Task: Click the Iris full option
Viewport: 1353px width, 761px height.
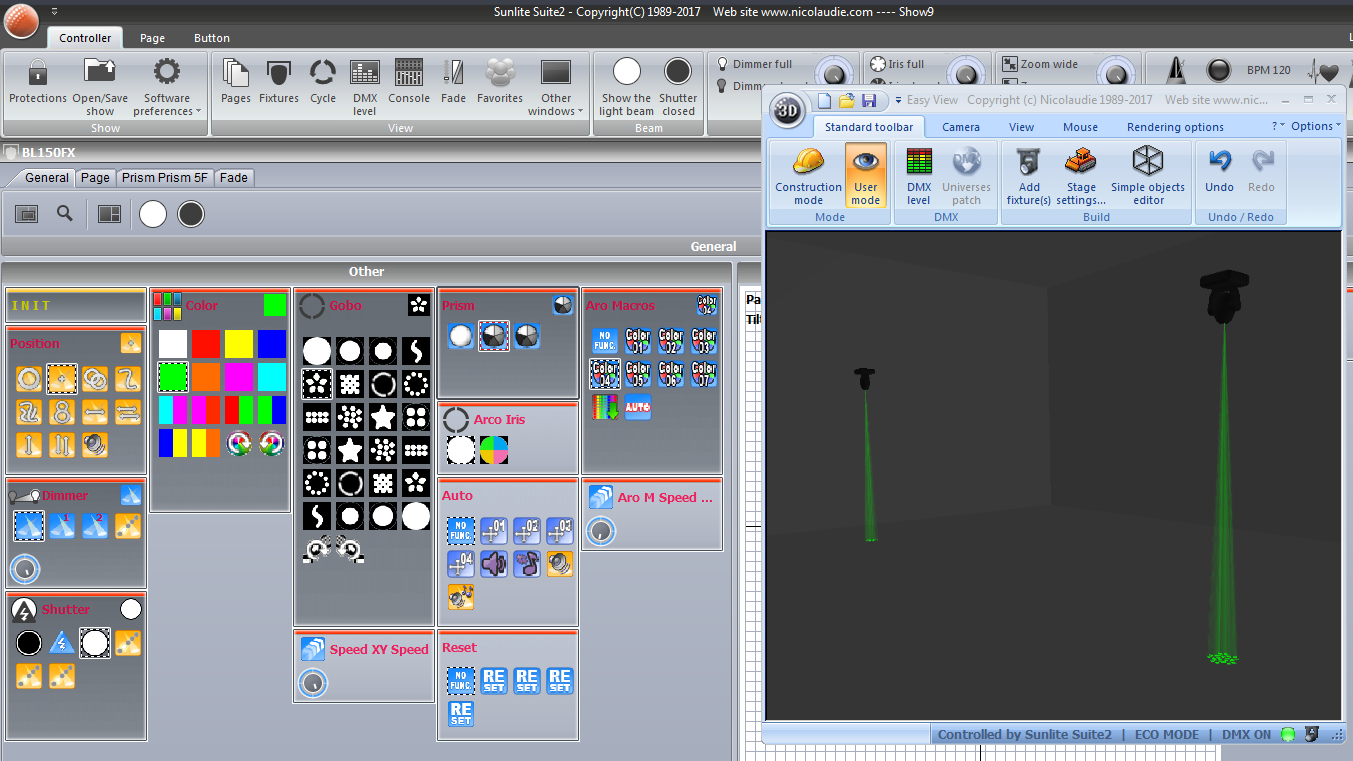Action: coord(897,64)
